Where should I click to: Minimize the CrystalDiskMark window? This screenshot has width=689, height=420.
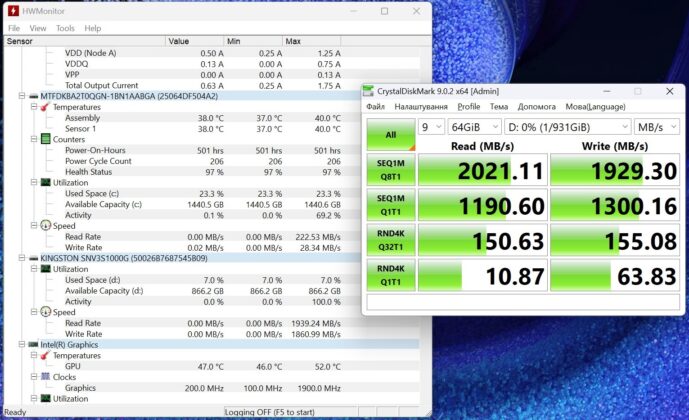[607, 91]
